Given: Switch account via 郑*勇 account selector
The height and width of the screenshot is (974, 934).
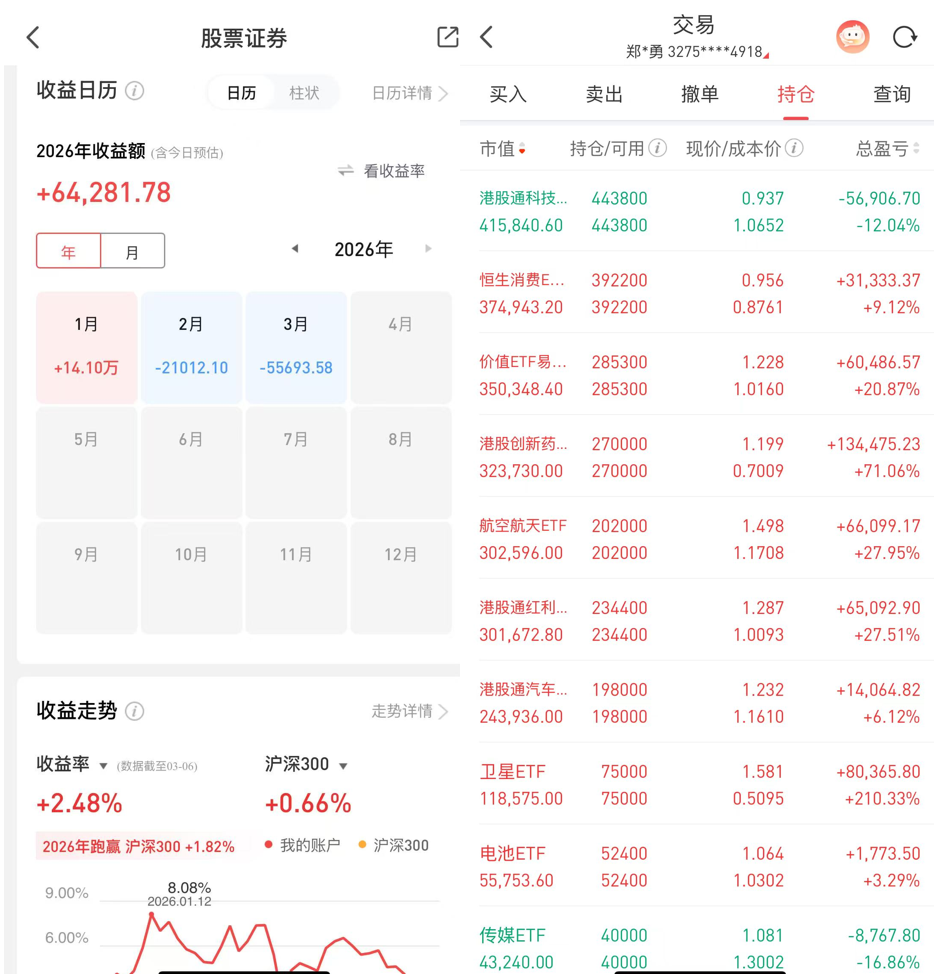Looking at the screenshot, I should point(697,52).
